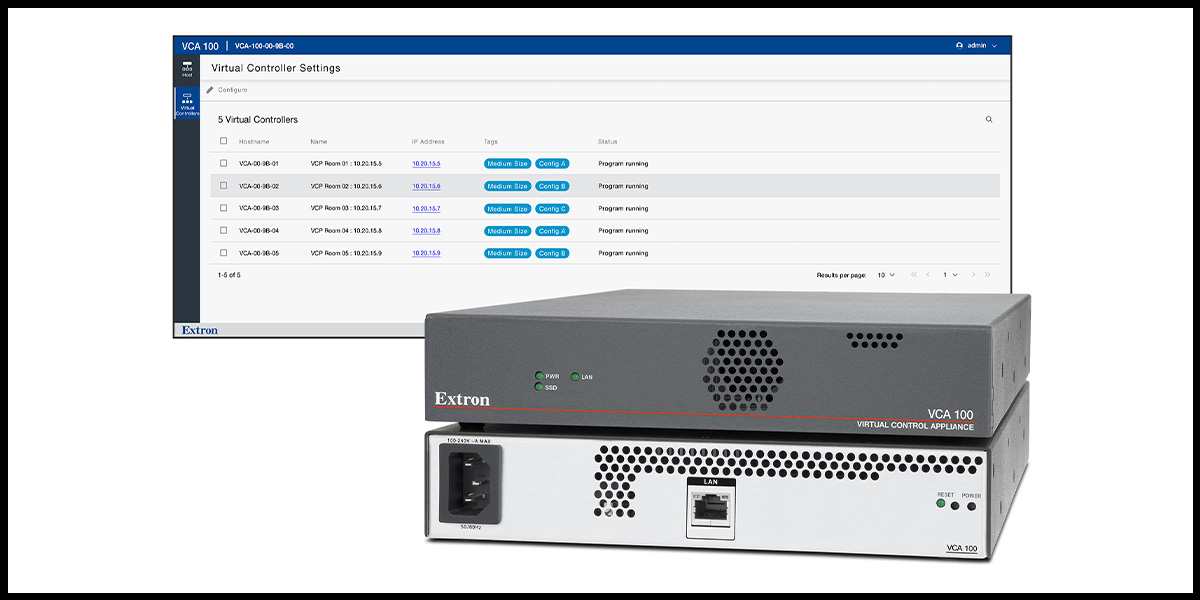Click the Configure button

227,90
